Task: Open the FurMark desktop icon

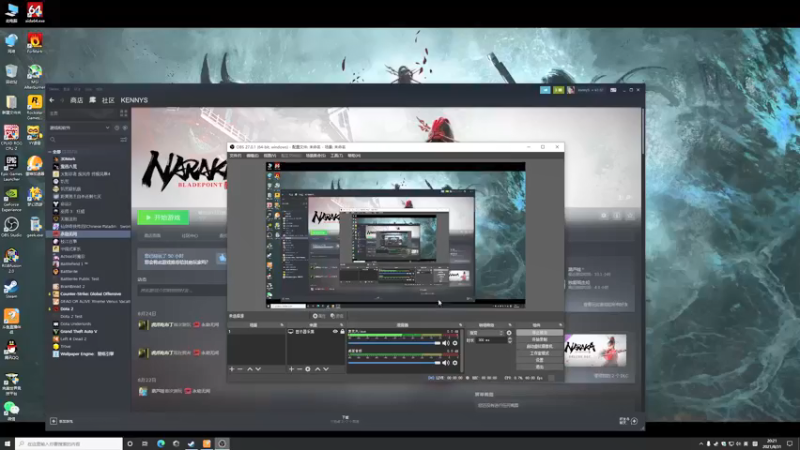Action: pyautogui.click(x=34, y=43)
